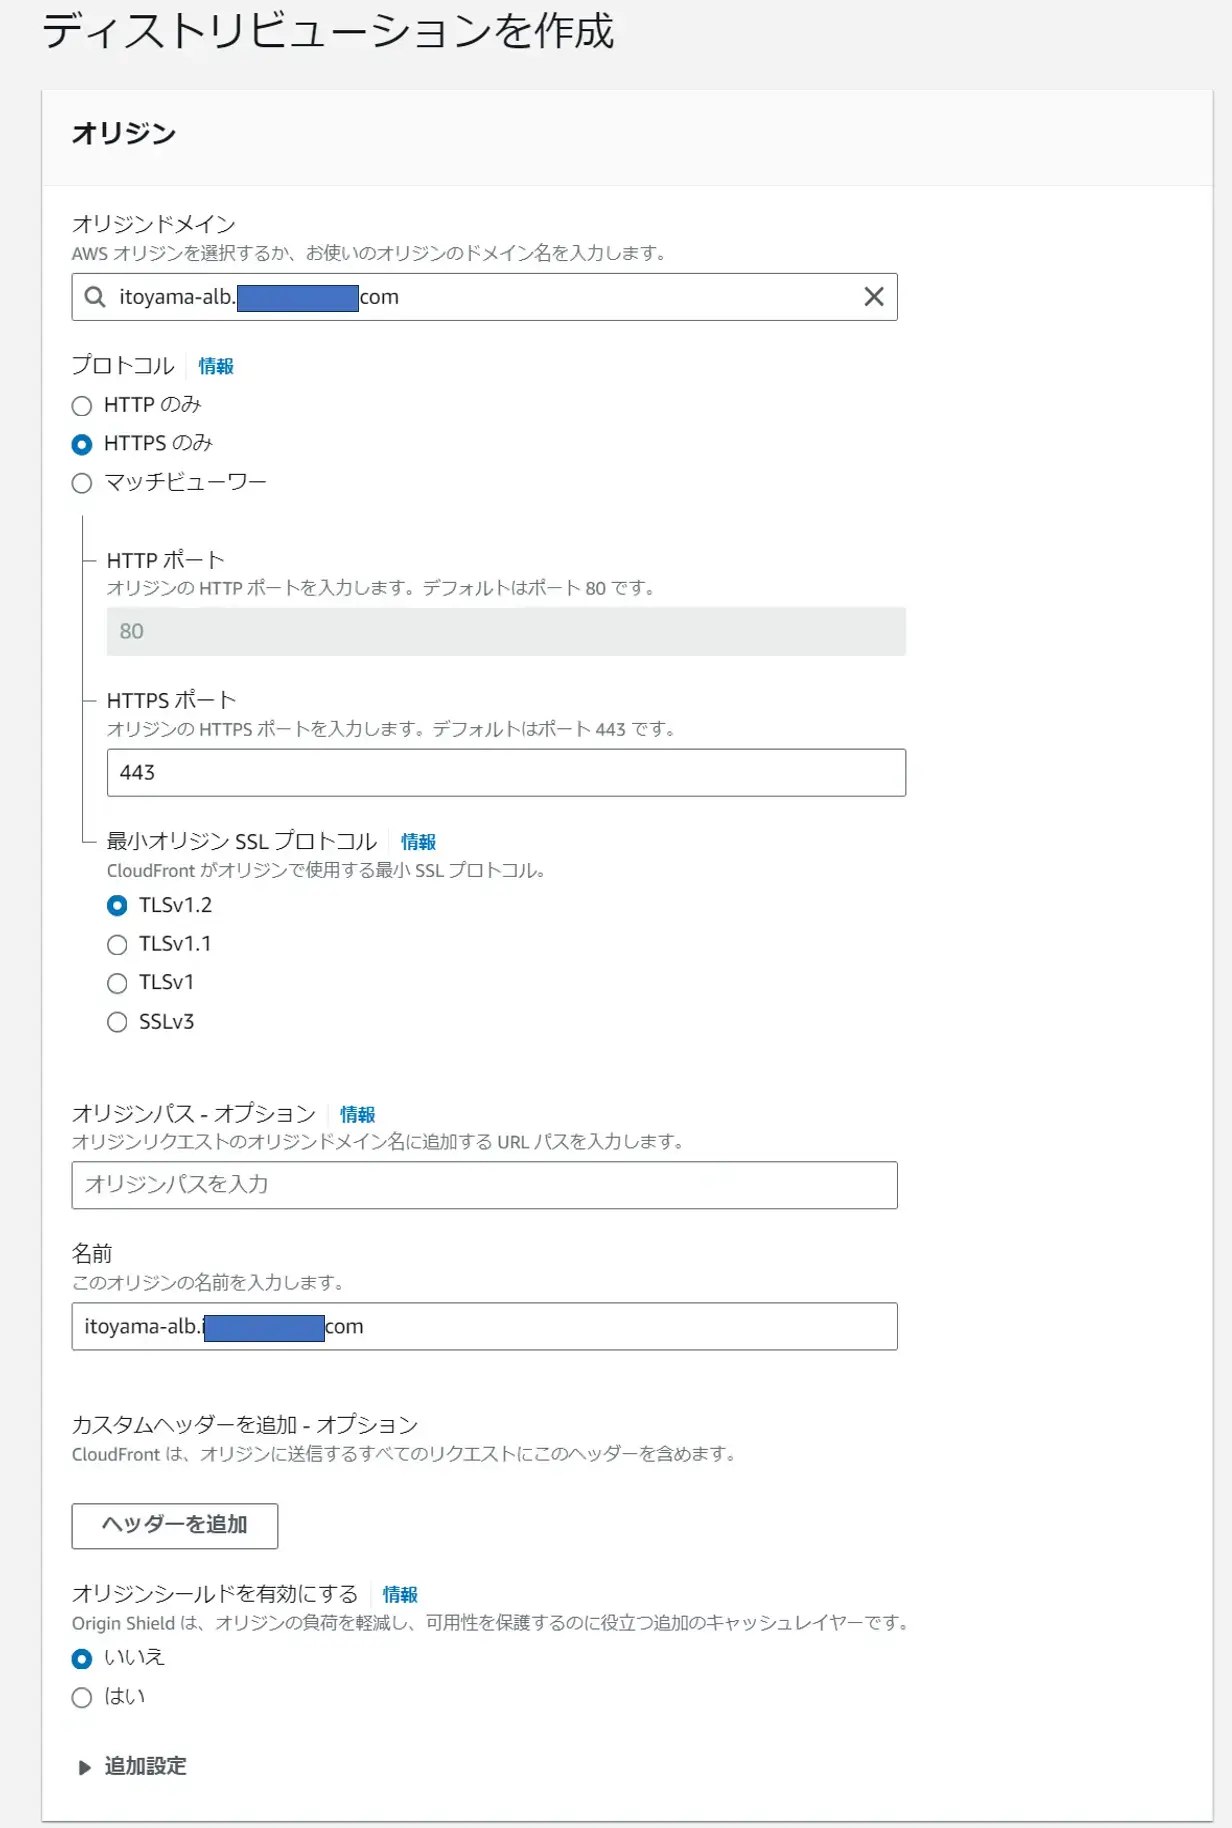This screenshot has height=1828, width=1232.
Task: Click the ヘッダーを追加 button
Action: (175, 1526)
